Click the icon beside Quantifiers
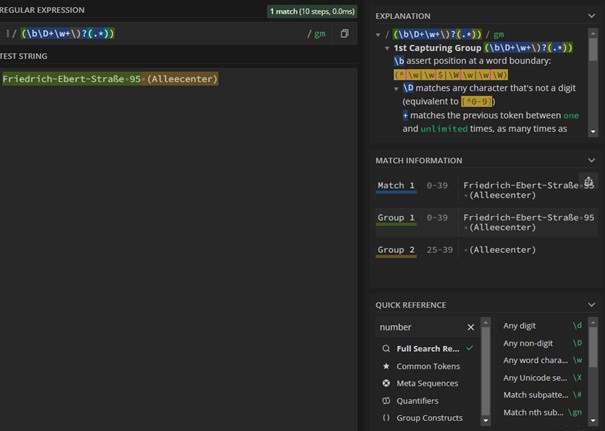The height and width of the screenshot is (431, 605). pos(386,401)
